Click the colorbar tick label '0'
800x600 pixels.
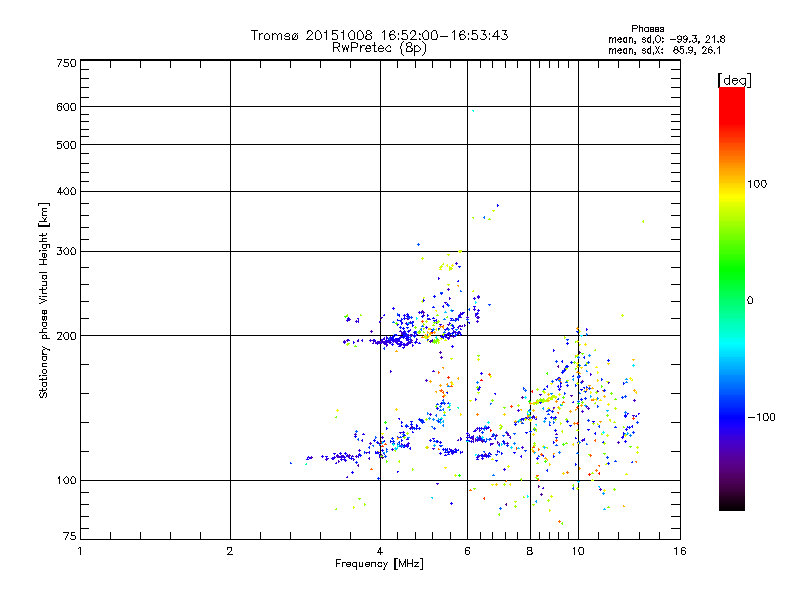coord(750,301)
